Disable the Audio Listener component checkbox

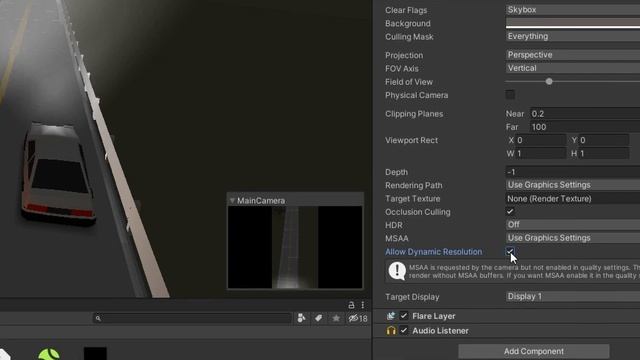(404, 331)
